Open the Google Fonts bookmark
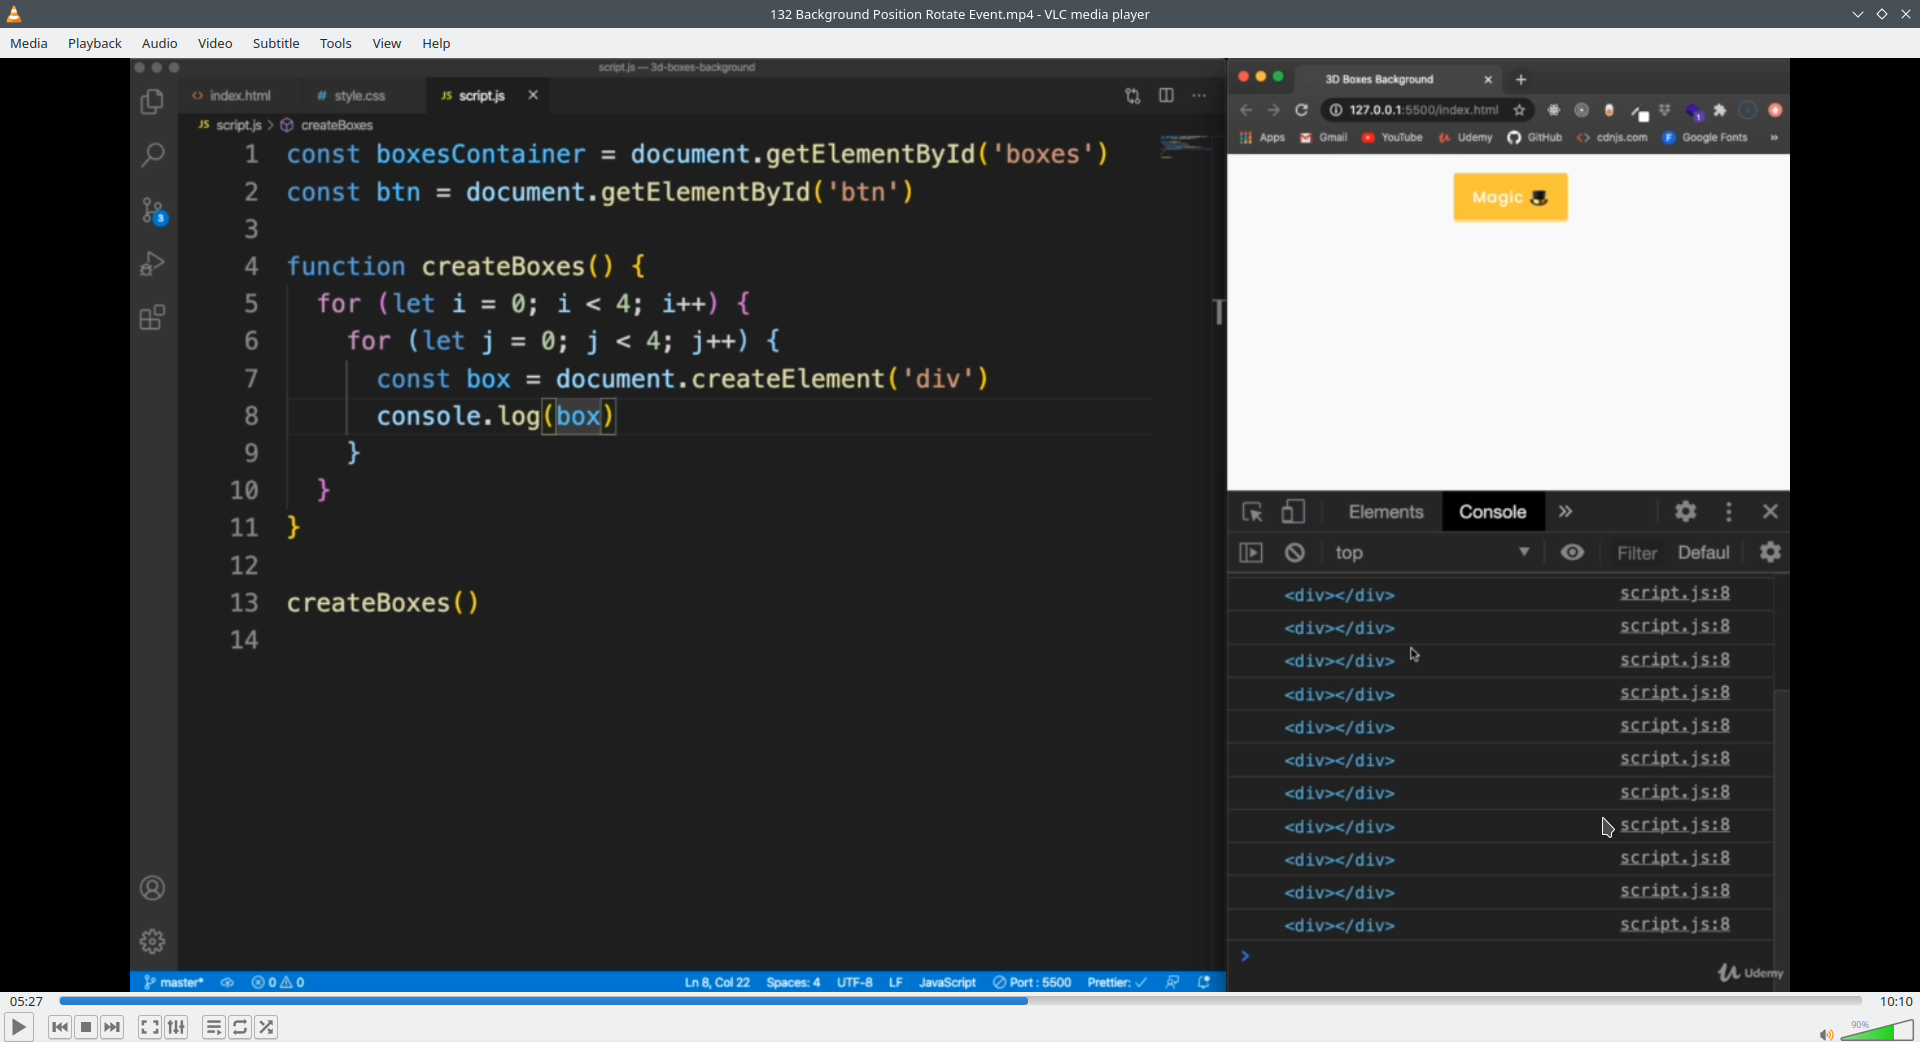This screenshot has height=1042, width=1920. click(1705, 138)
